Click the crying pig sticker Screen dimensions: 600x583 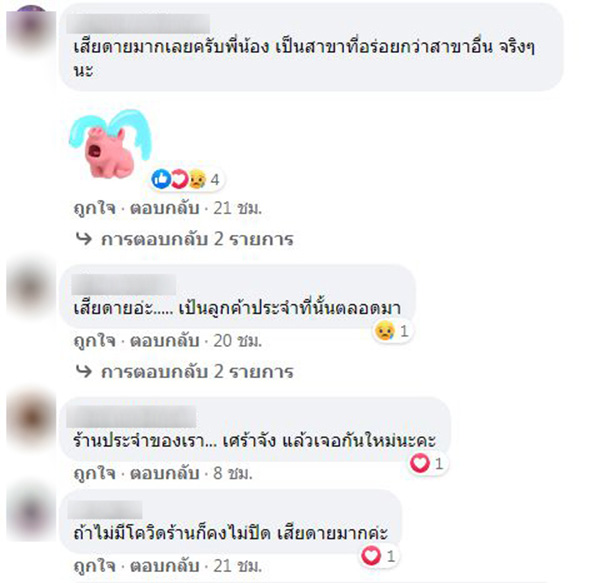110,144
